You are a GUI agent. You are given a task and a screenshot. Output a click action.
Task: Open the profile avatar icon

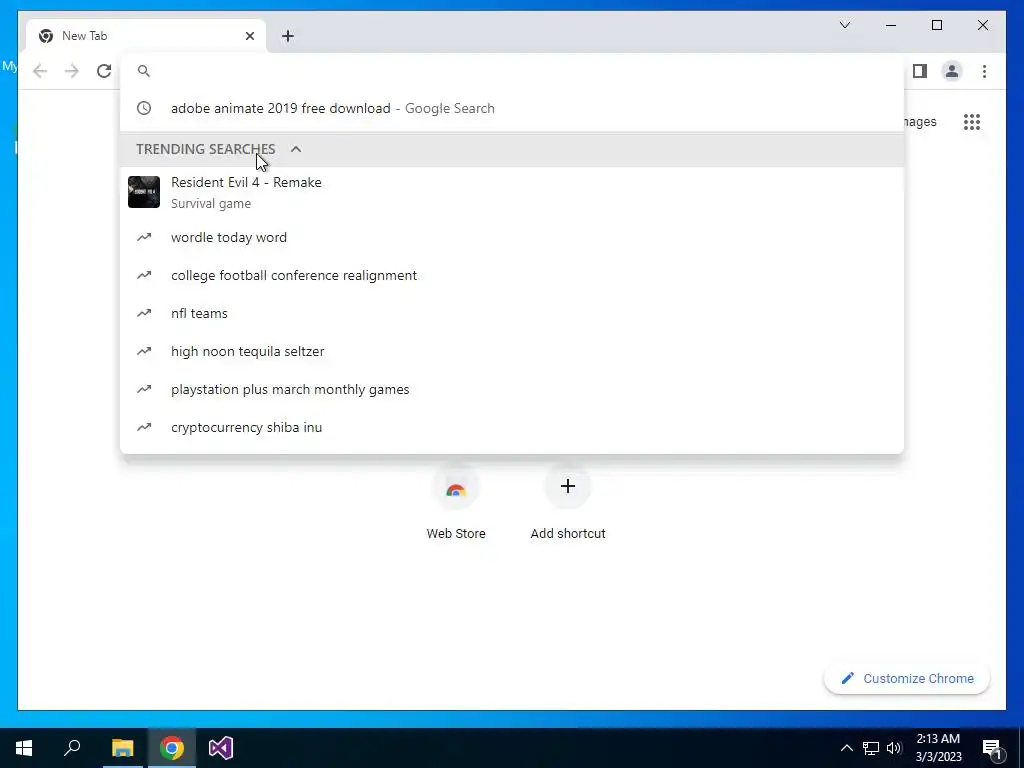click(952, 71)
